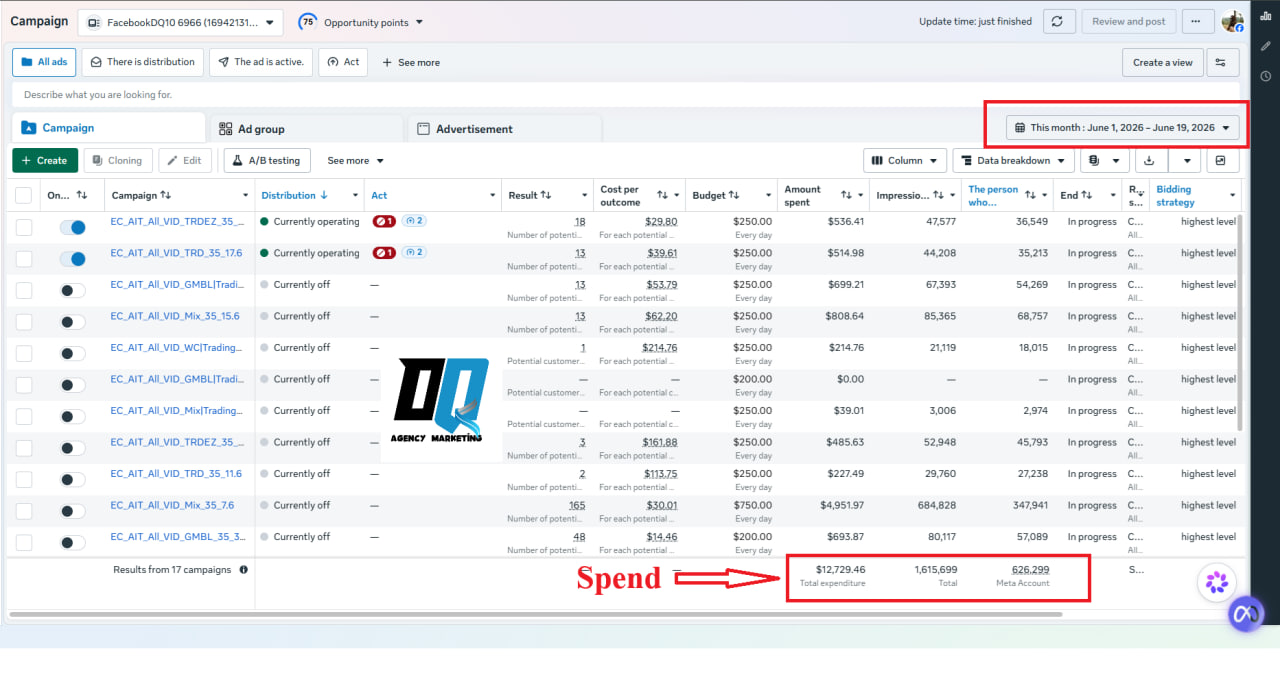1280x673 pixels.
Task: Switch to the Ad group tab
Action: pyautogui.click(x=307, y=129)
